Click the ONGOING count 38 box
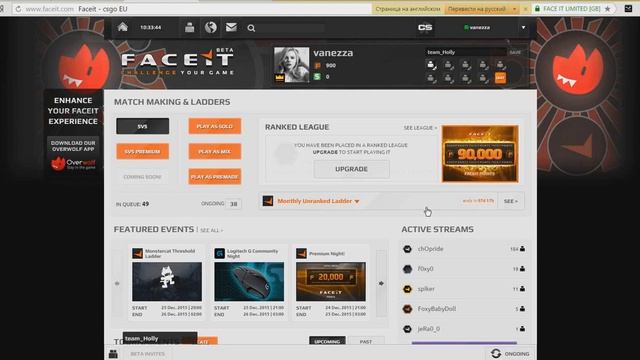640x360 pixels. coord(233,204)
